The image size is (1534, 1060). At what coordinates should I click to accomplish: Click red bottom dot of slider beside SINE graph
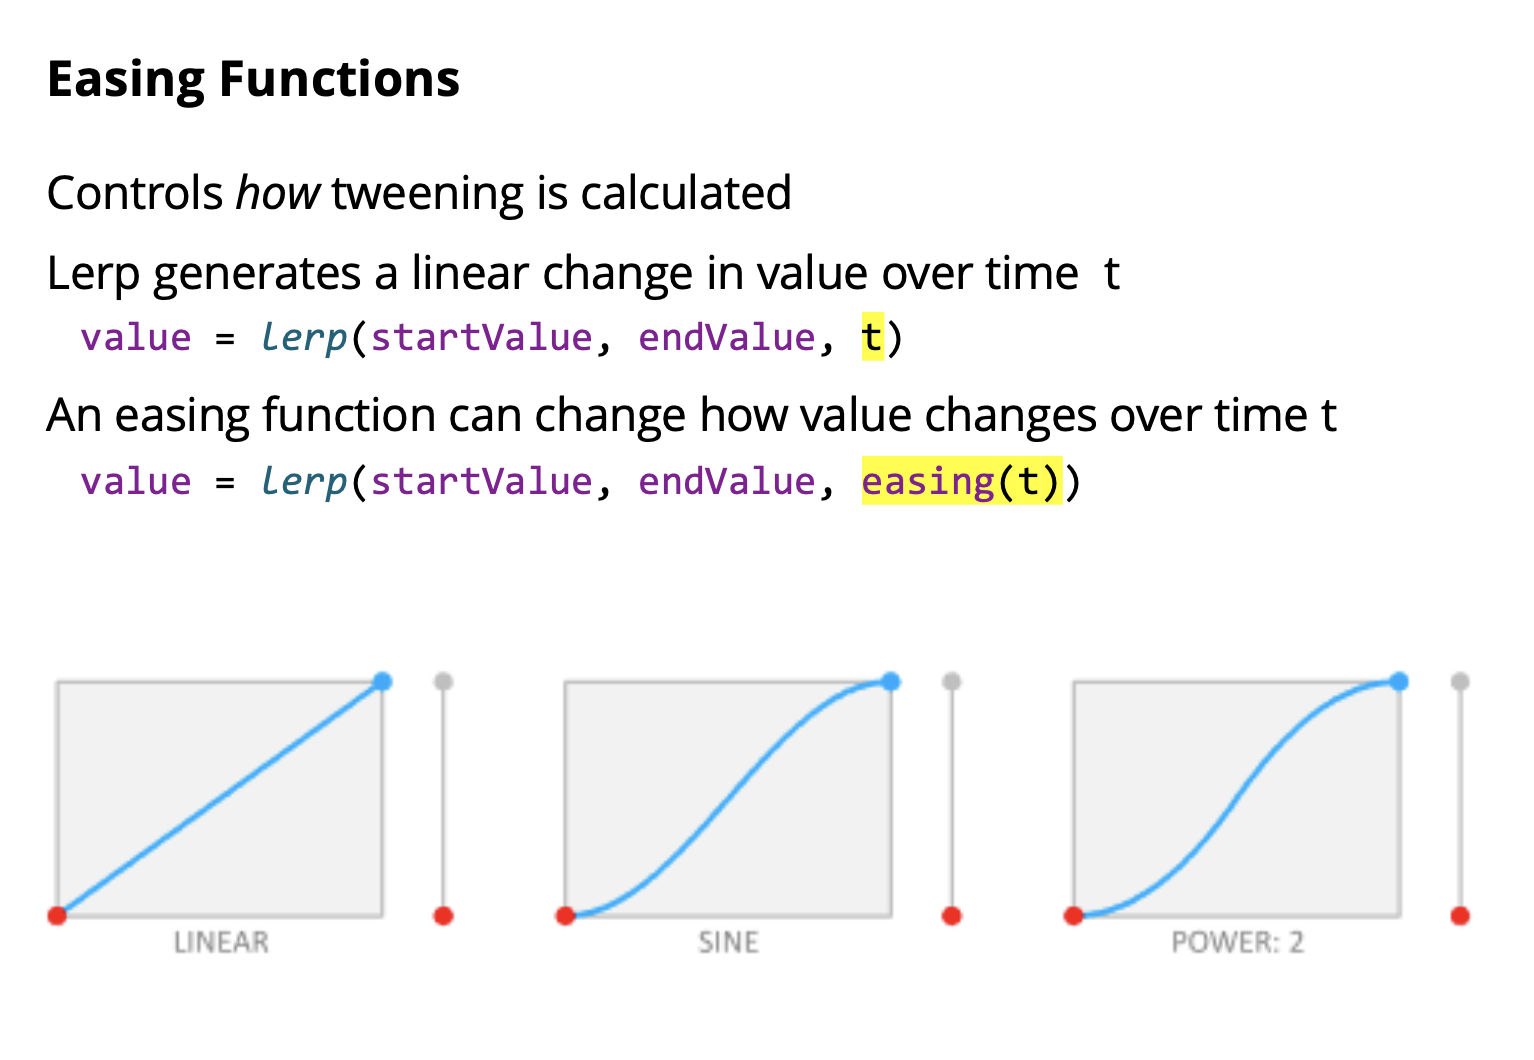[x=952, y=915]
